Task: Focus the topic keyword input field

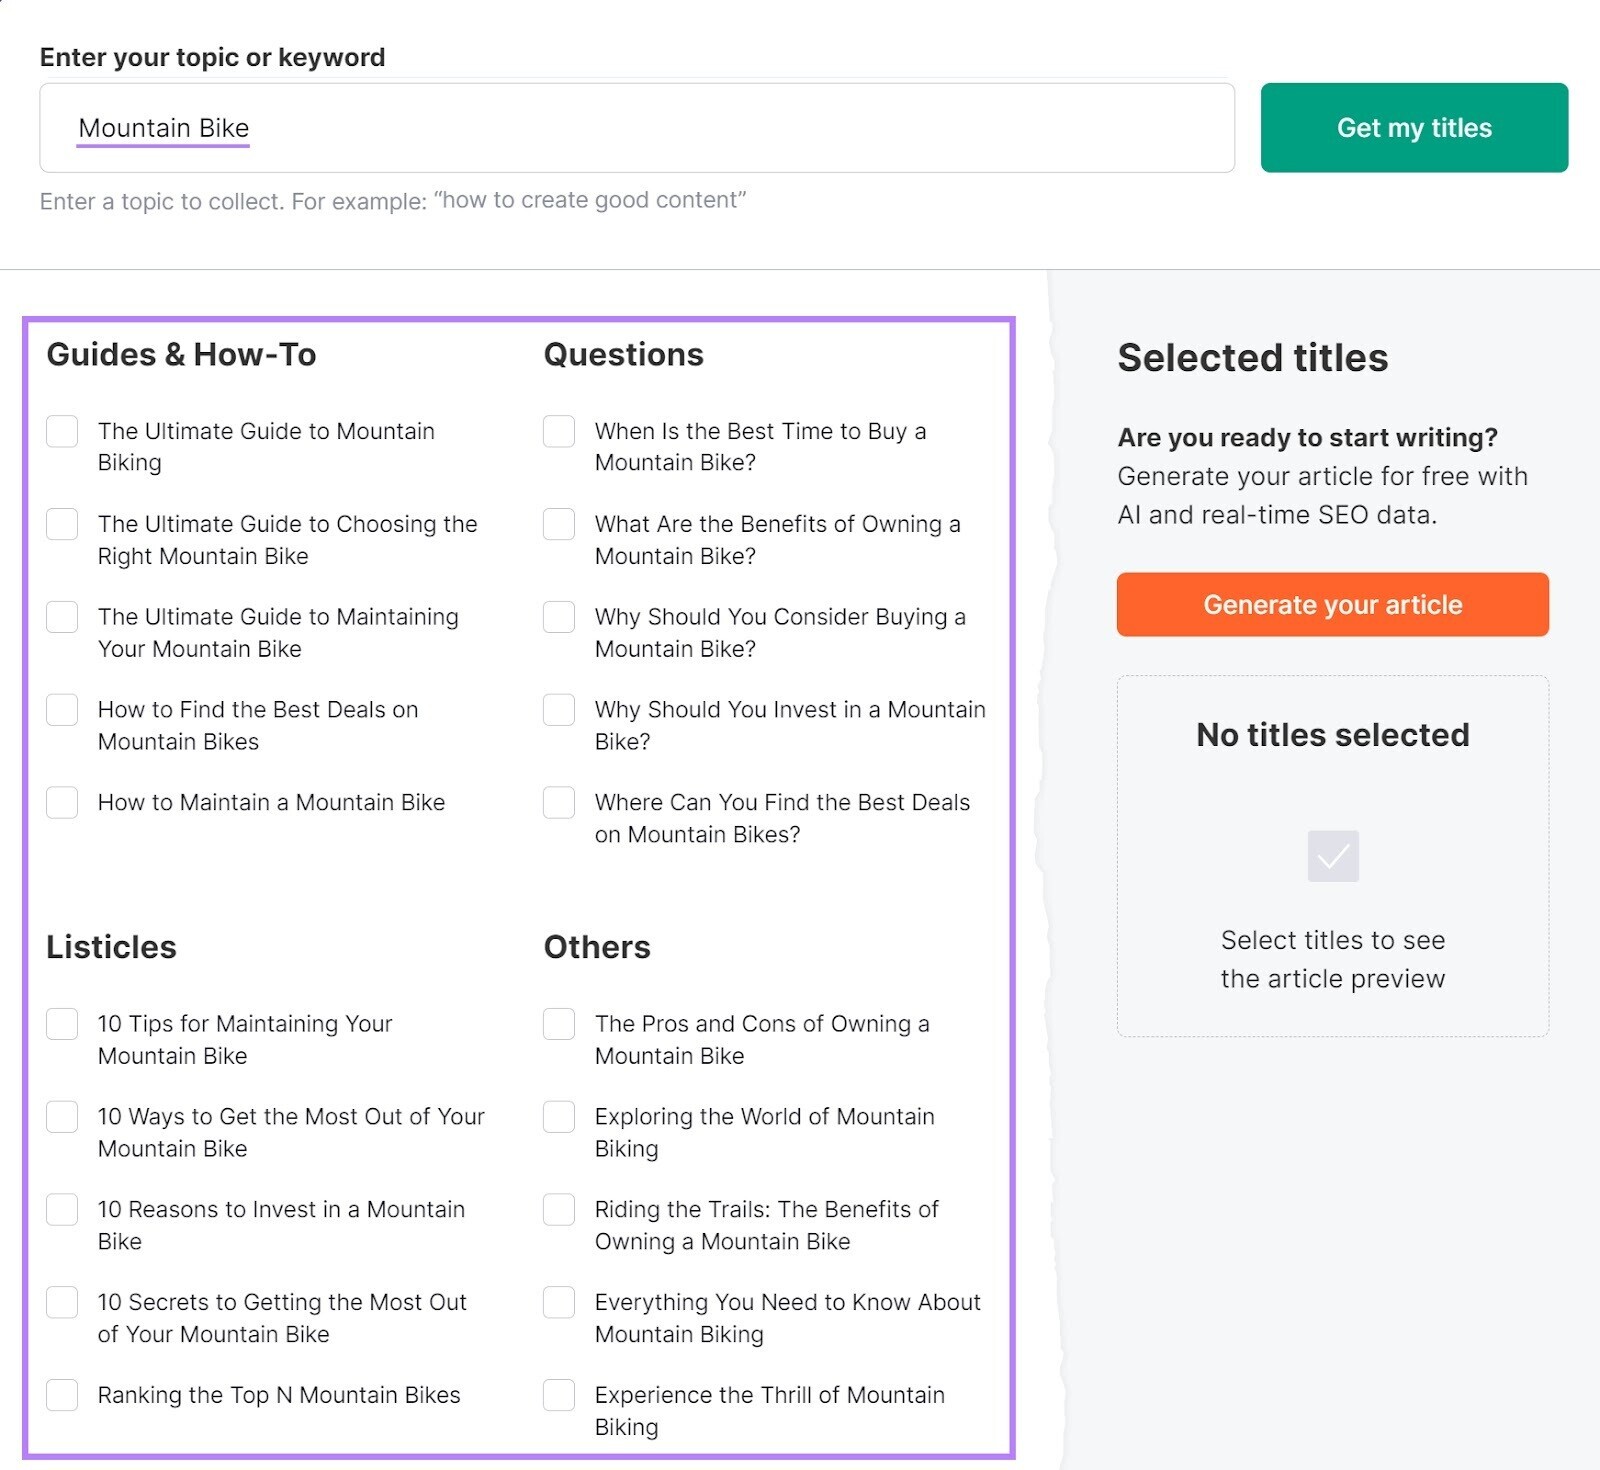Action: (637, 128)
